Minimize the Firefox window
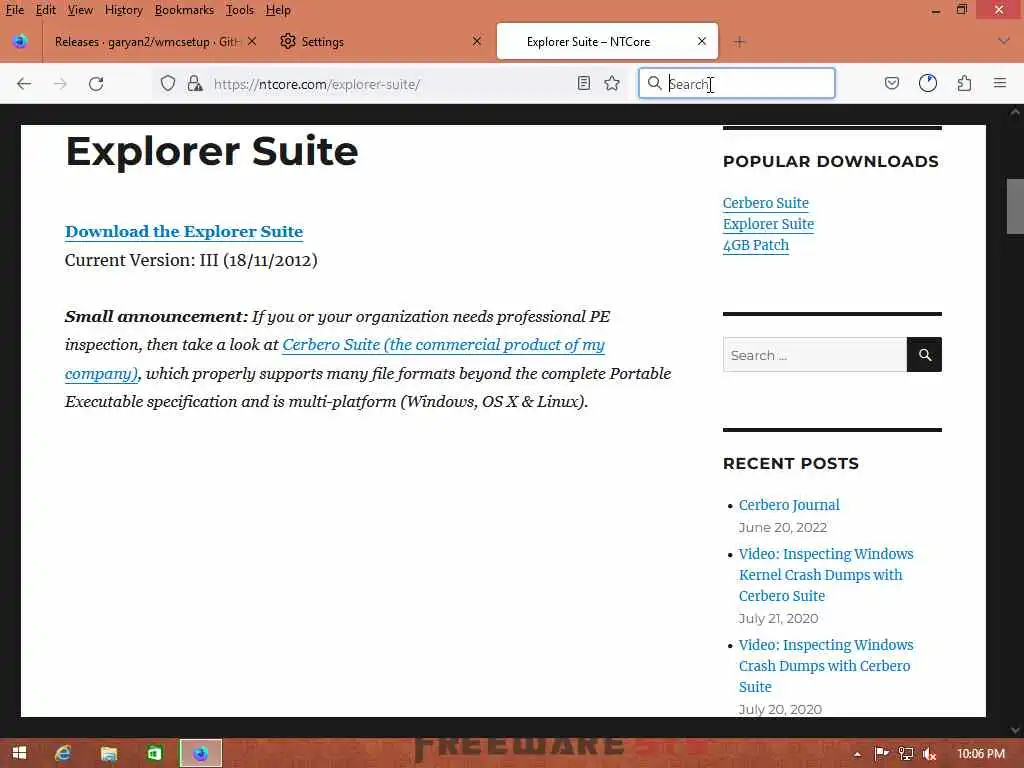This screenshot has height=768, width=1024. (x=936, y=10)
